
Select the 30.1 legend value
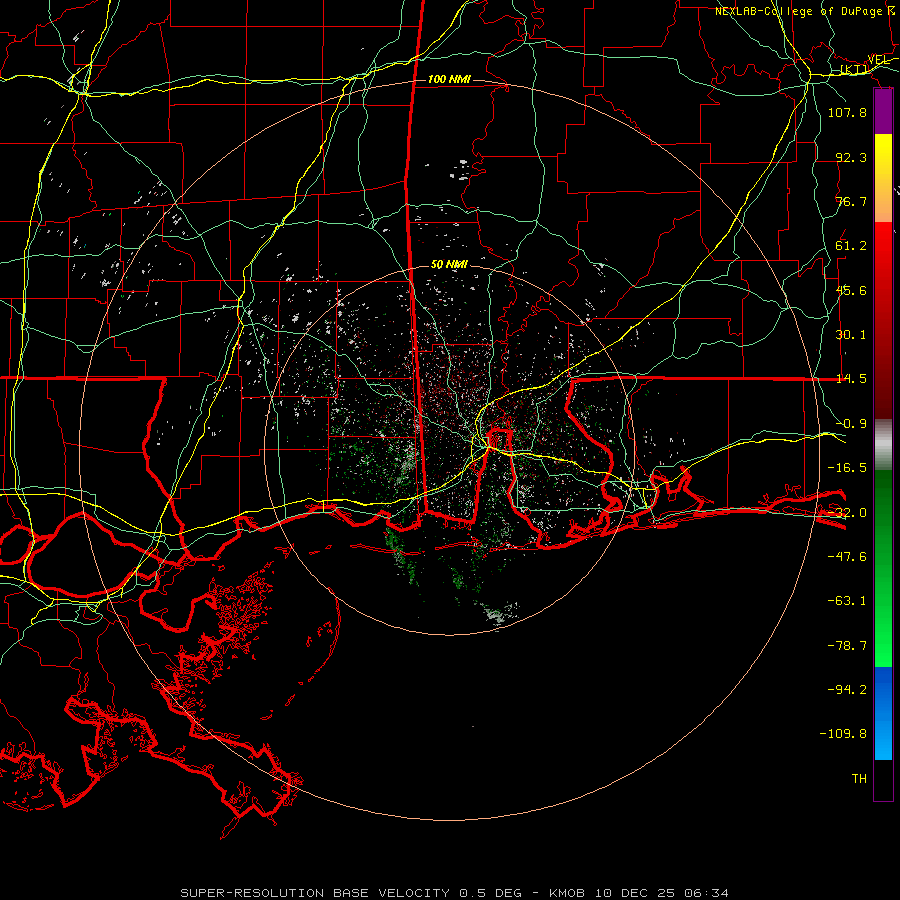tap(851, 335)
